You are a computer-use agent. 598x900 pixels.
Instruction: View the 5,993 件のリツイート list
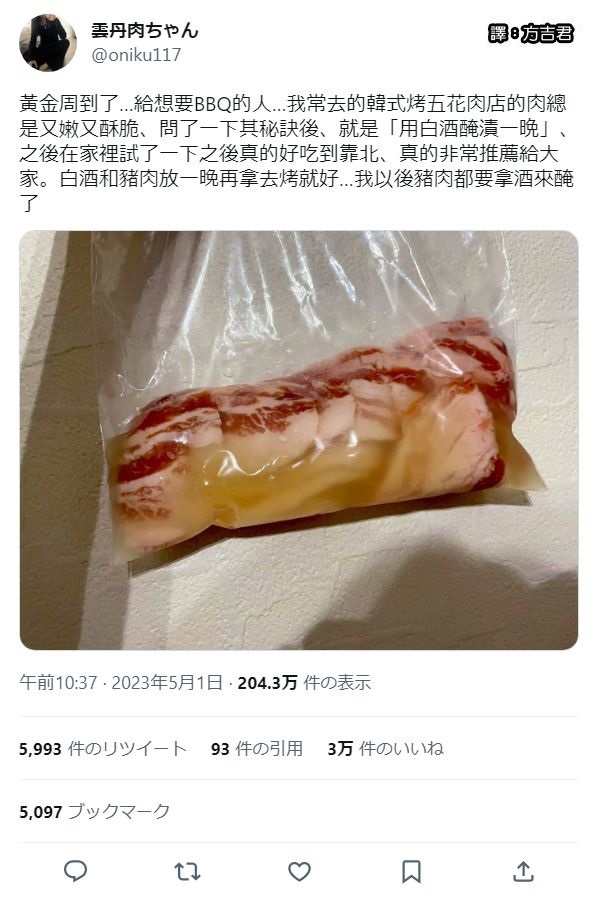(x=103, y=748)
